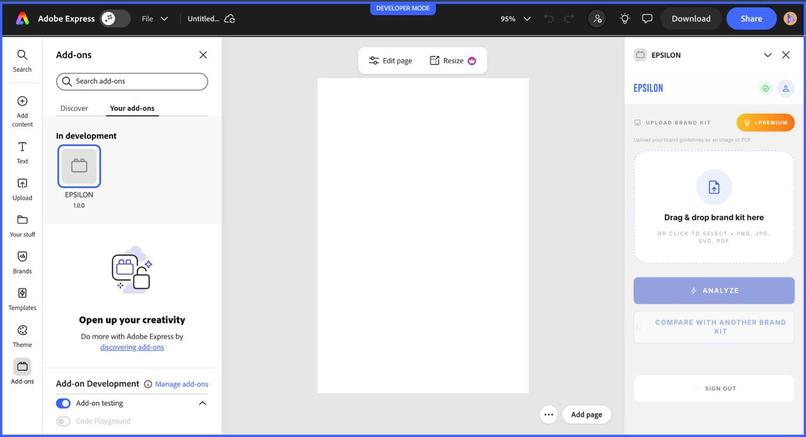Click the Open up your creativity heading
Screen dimensions: 806x437
point(132,320)
